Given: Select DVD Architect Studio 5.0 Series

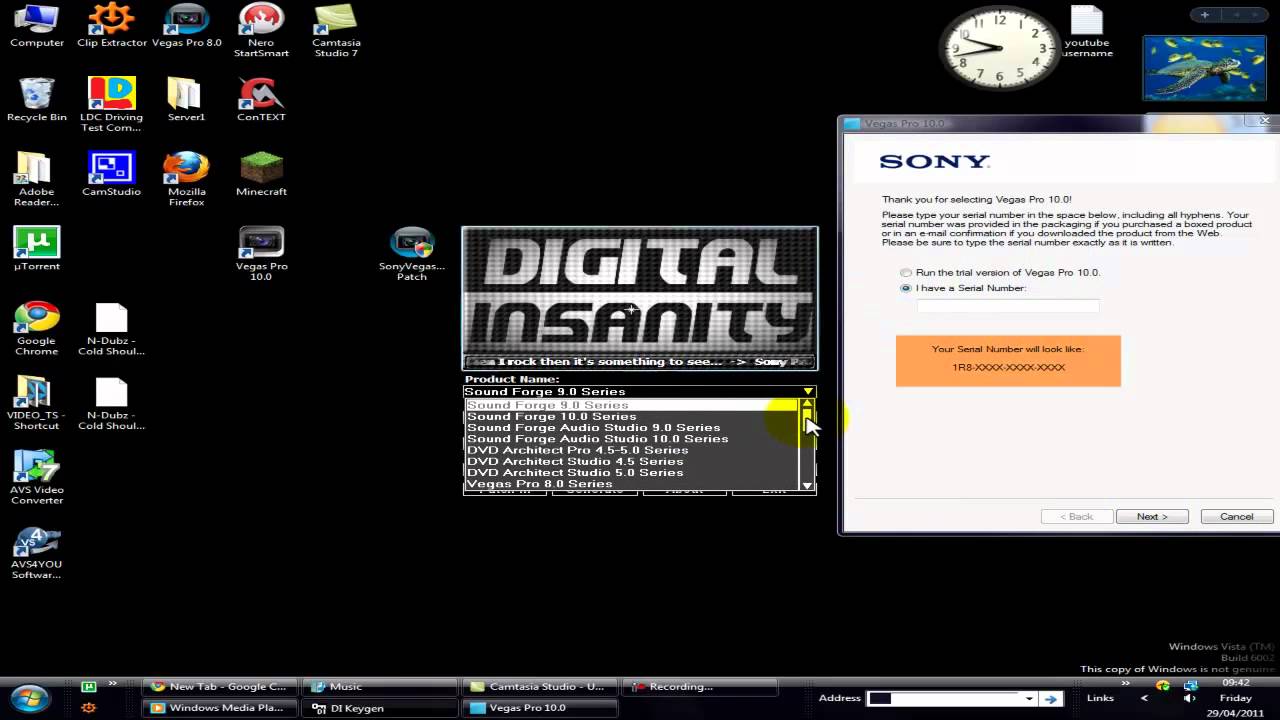Looking at the screenshot, I should tap(631, 472).
